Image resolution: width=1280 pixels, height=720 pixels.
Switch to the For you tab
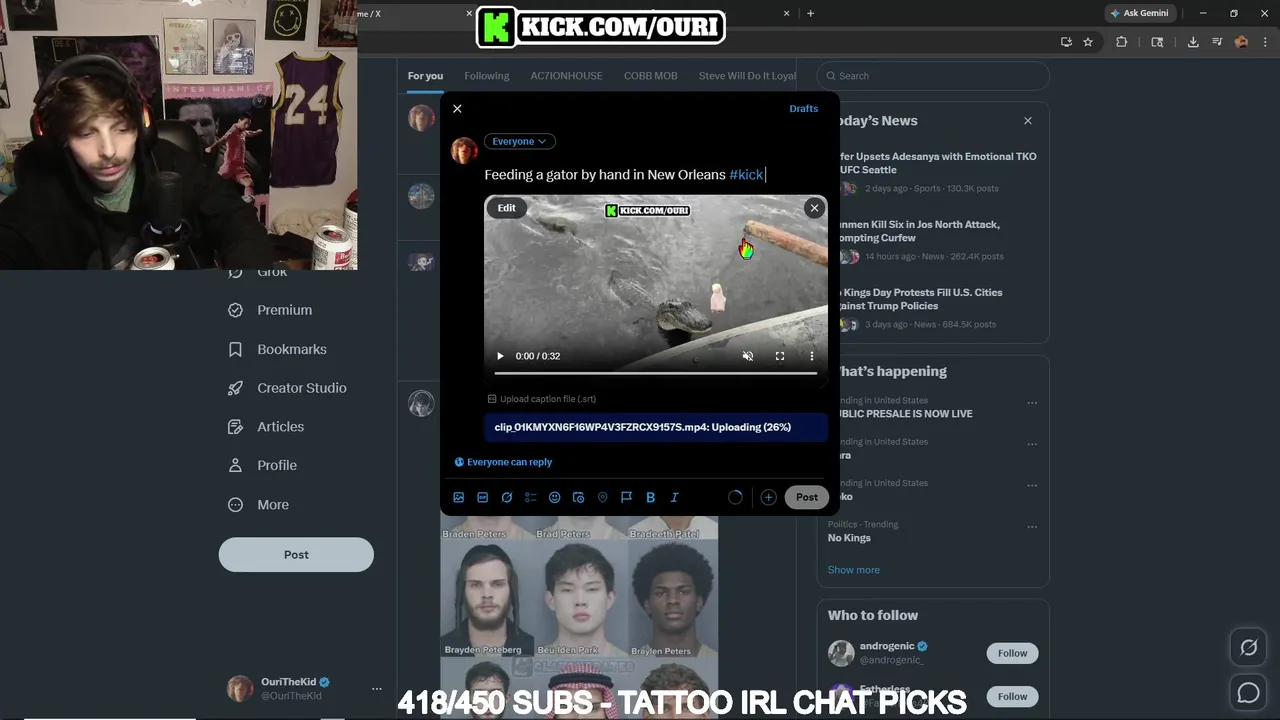point(425,76)
